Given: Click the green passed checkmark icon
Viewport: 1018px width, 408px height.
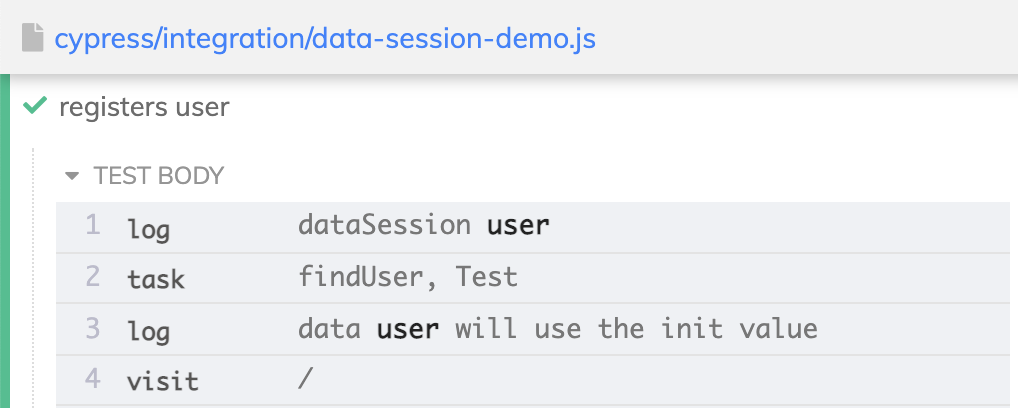Looking at the screenshot, I should click(x=34, y=105).
